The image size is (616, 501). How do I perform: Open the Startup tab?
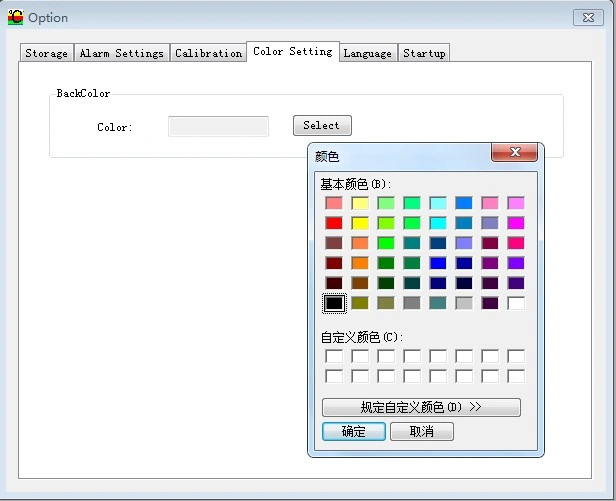(x=424, y=53)
